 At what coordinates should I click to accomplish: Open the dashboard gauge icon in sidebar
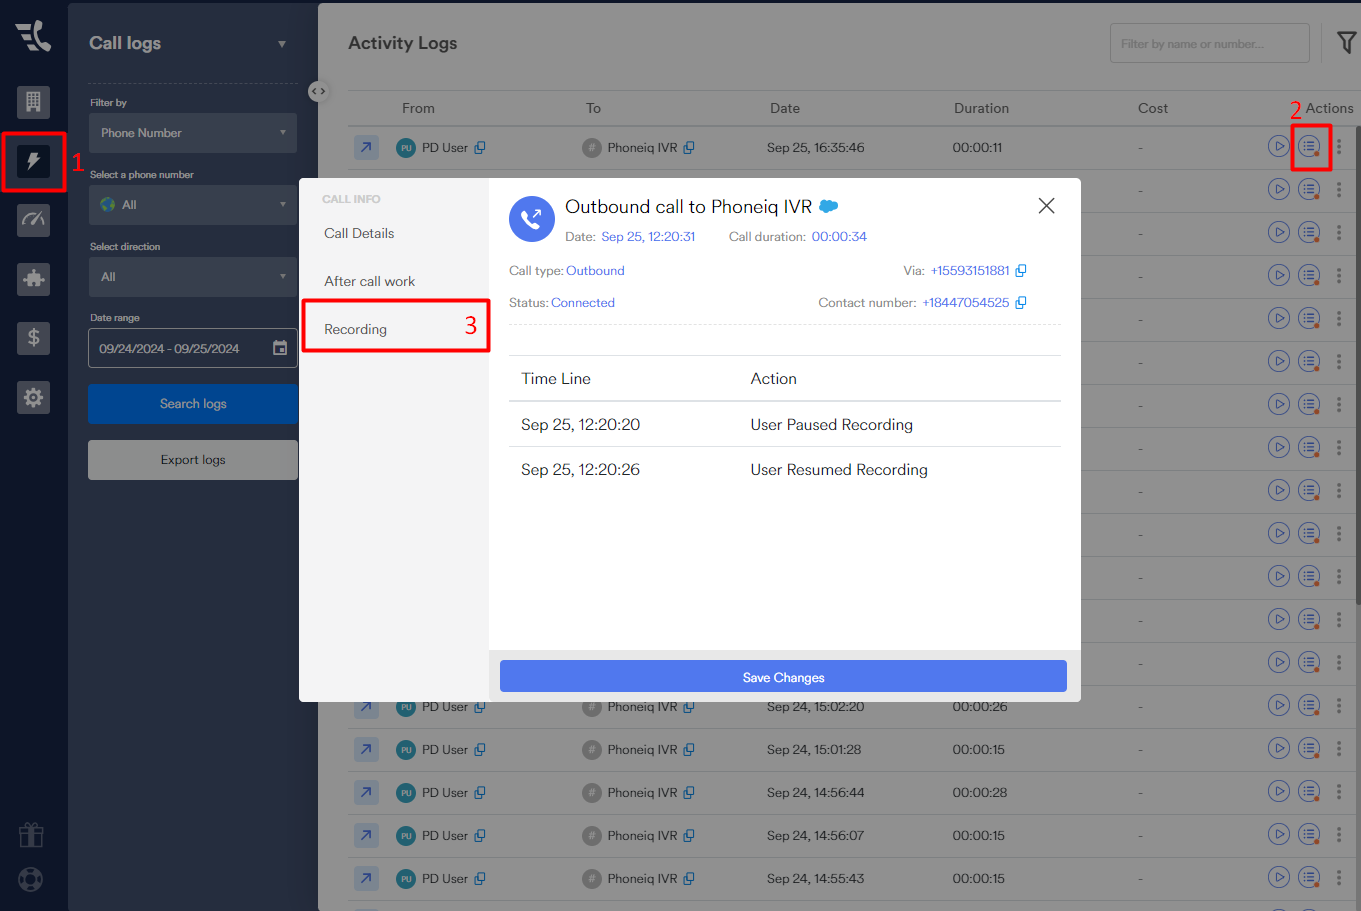[33, 220]
